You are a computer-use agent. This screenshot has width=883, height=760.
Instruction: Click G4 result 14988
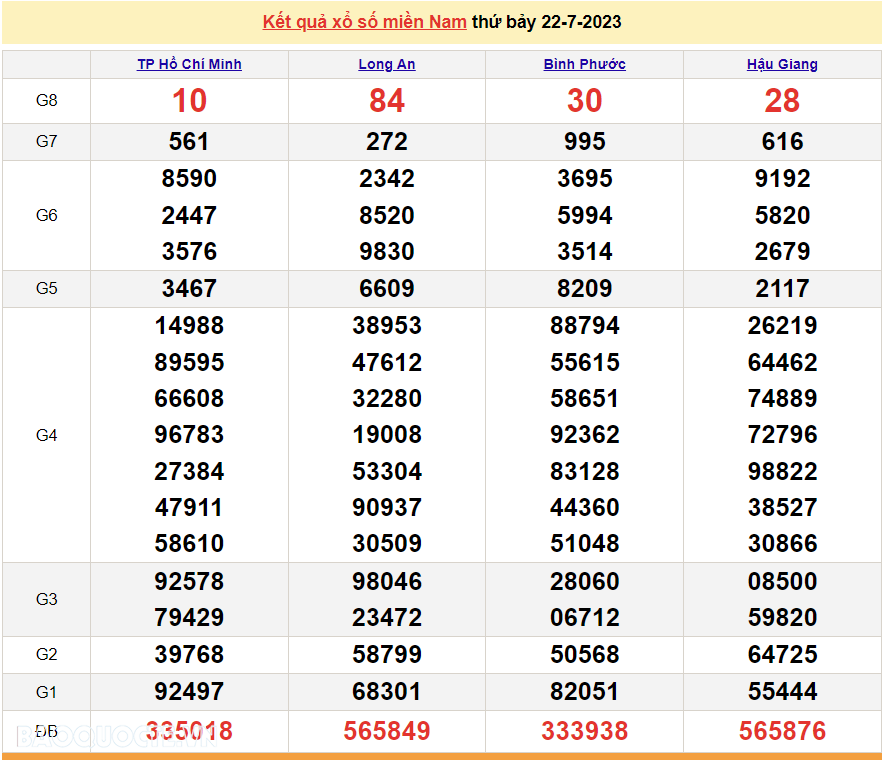pos(189,325)
